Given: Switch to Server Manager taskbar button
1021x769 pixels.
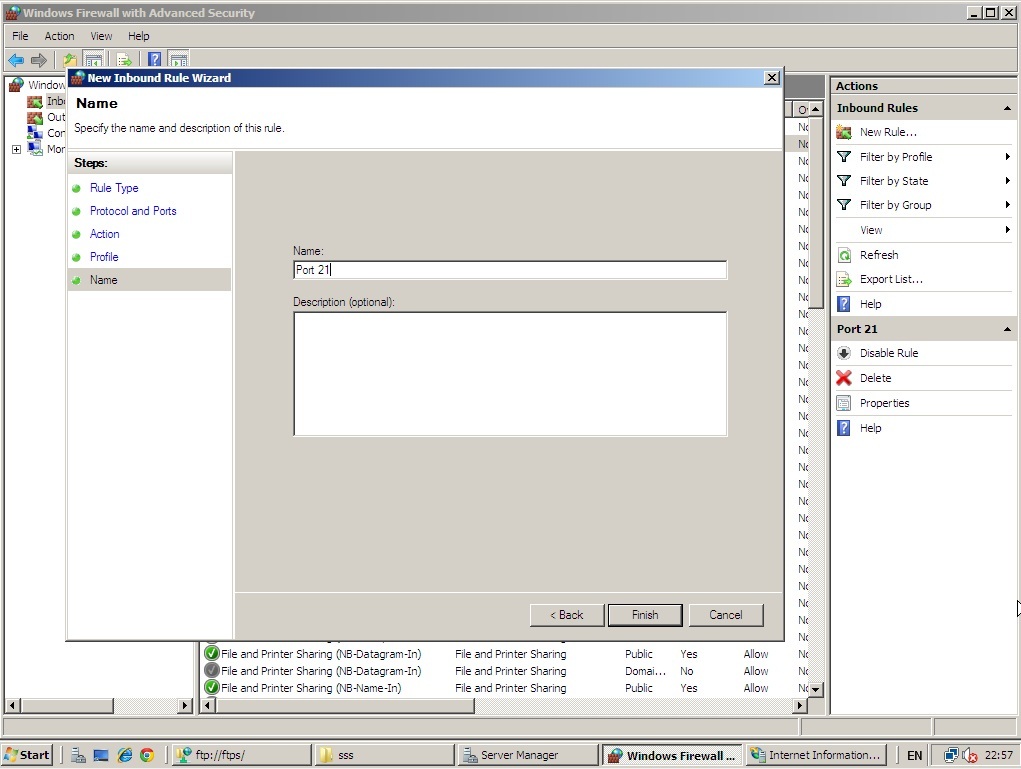Looking at the screenshot, I should click(x=527, y=755).
